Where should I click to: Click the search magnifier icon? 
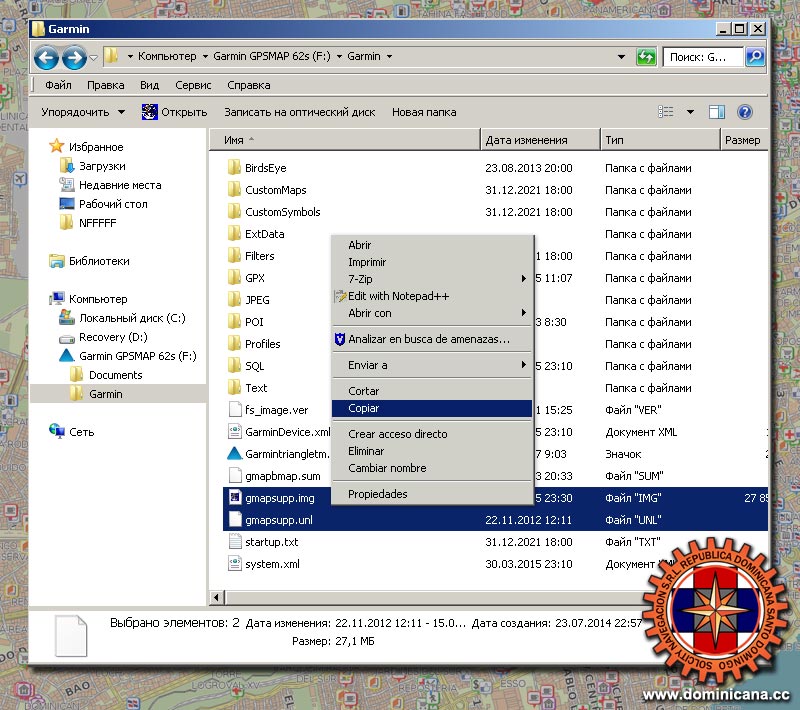755,57
